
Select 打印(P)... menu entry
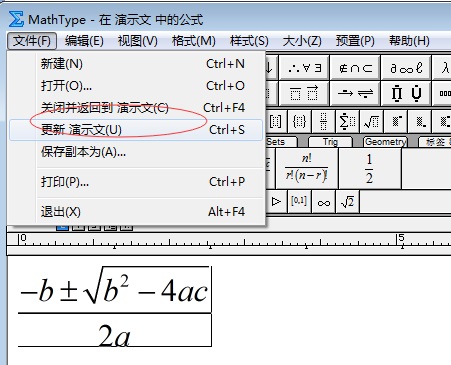click(137, 182)
